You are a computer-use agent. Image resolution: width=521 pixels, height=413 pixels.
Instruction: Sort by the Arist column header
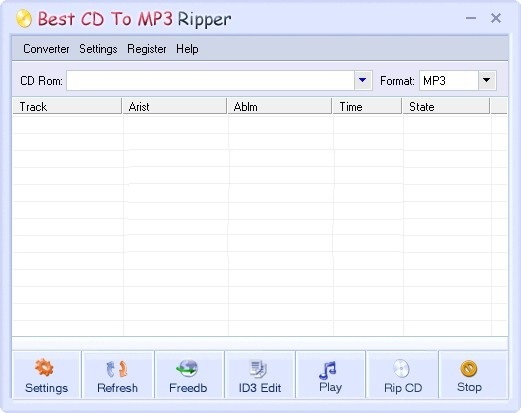coord(175,106)
